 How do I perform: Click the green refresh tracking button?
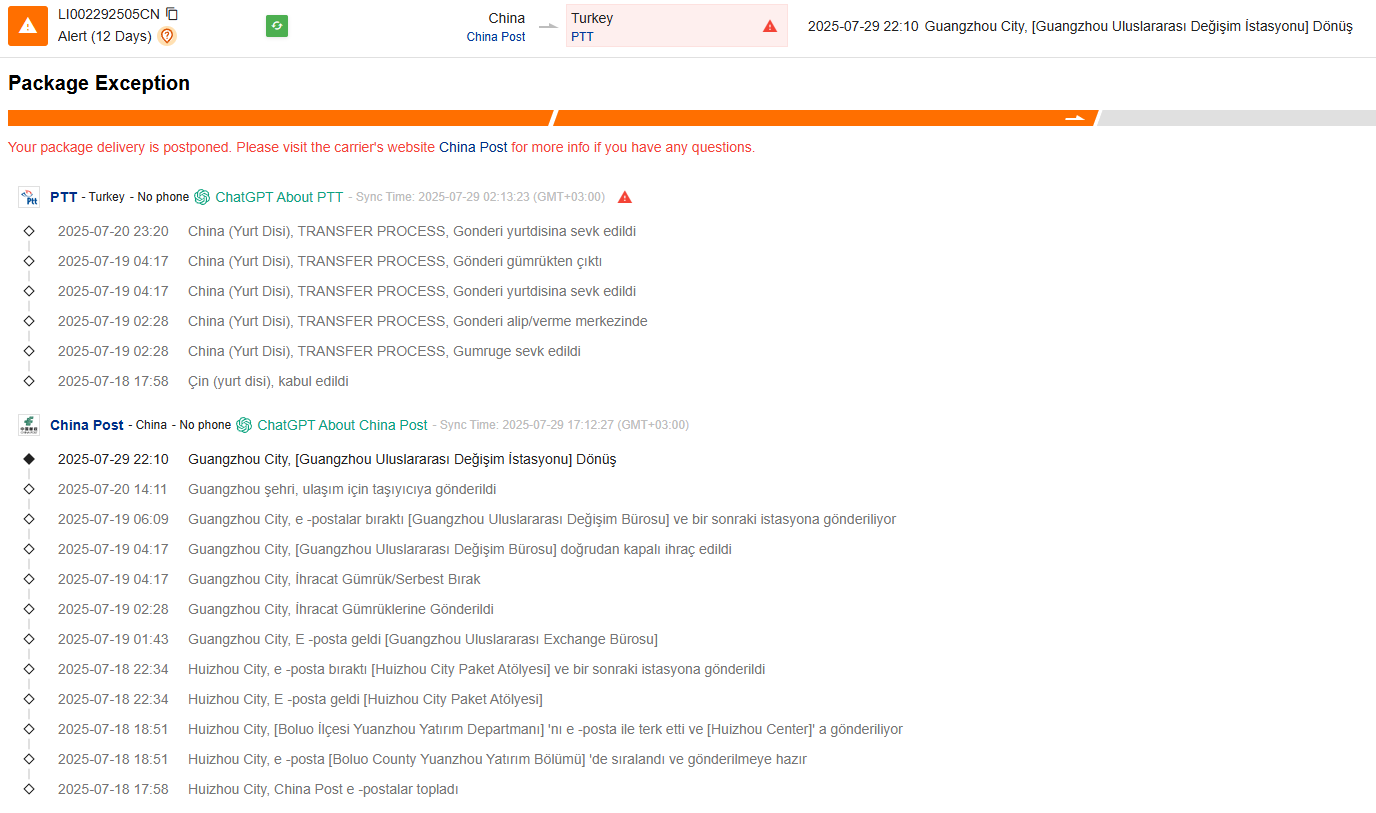[277, 26]
